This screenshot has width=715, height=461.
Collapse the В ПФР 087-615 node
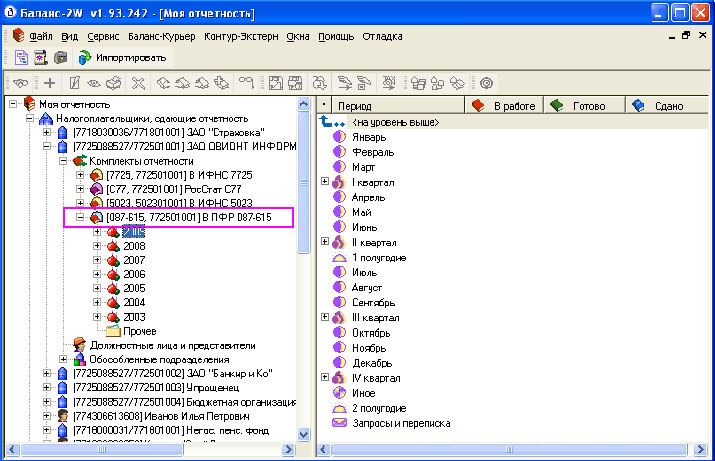click(x=80, y=217)
